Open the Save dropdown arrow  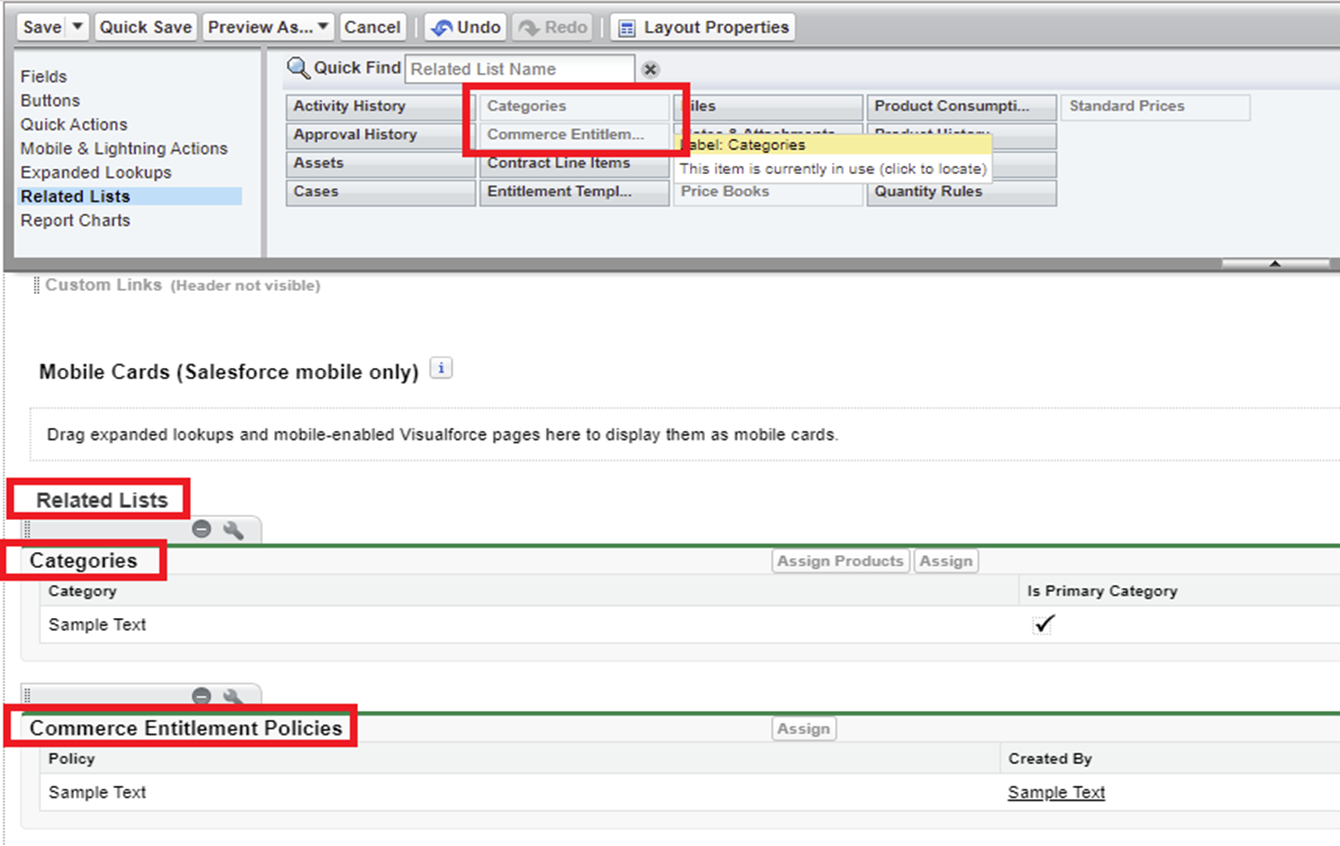(x=78, y=27)
